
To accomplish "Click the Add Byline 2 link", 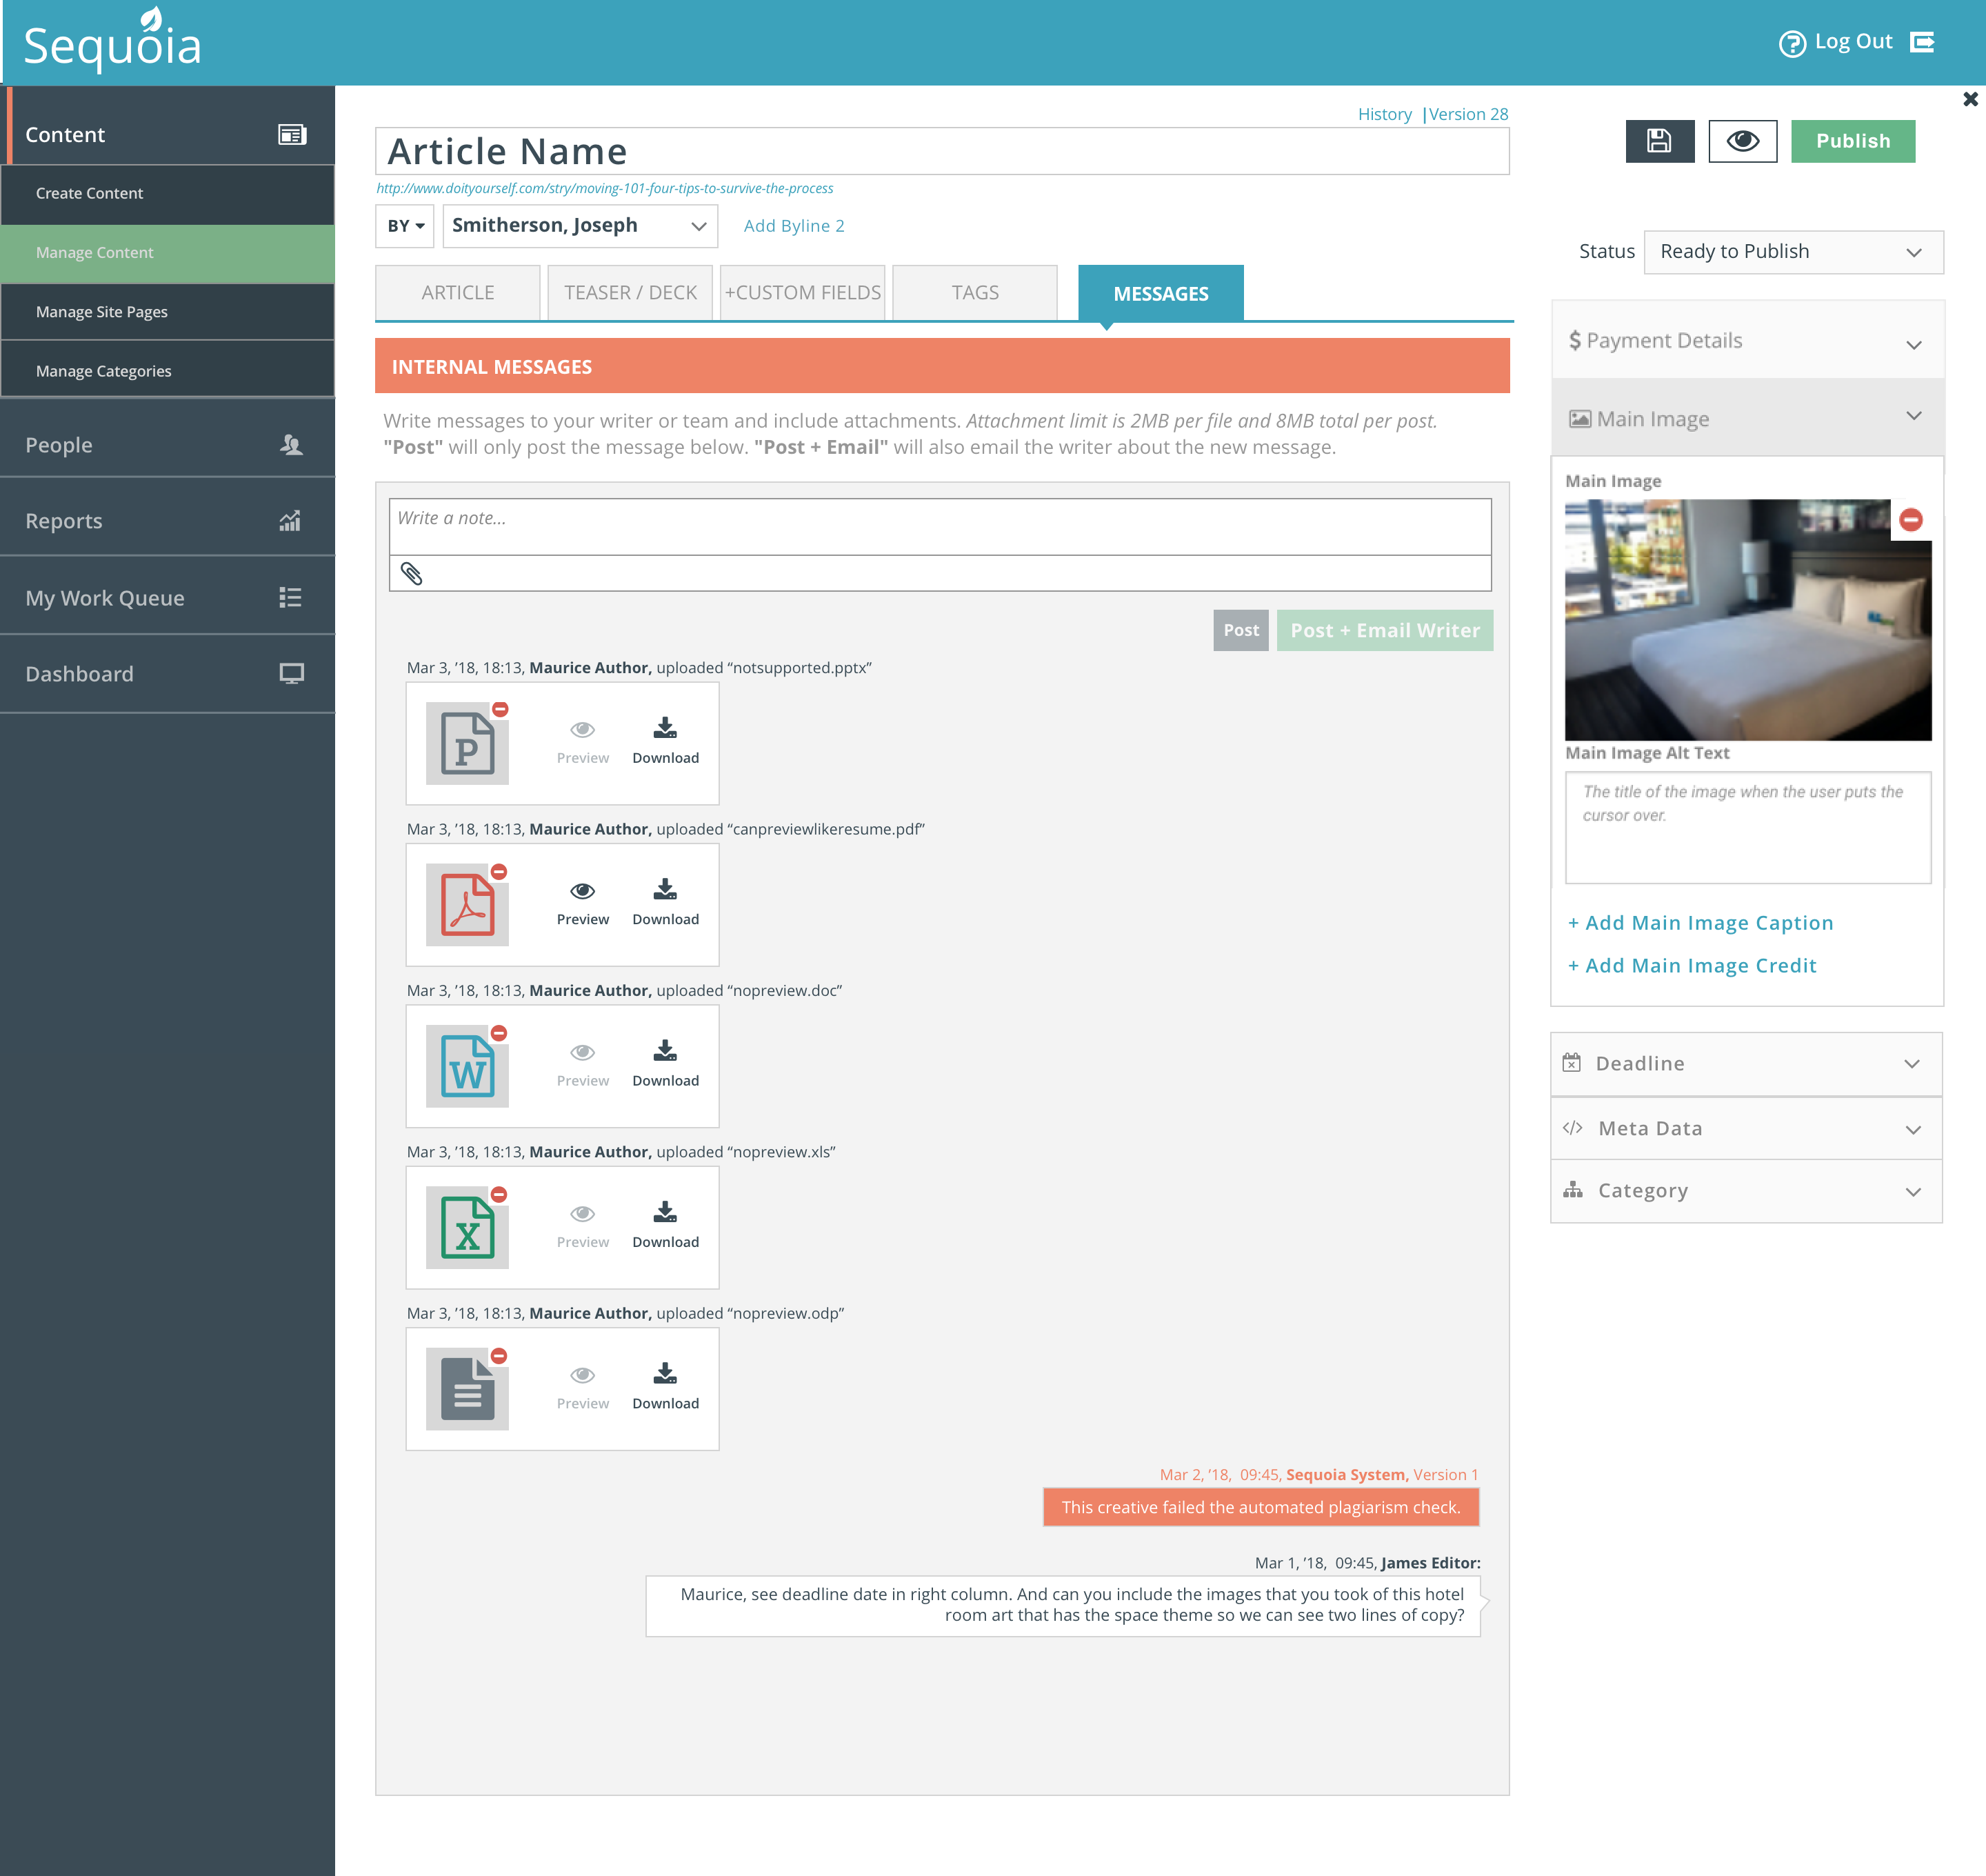I will tap(793, 226).
